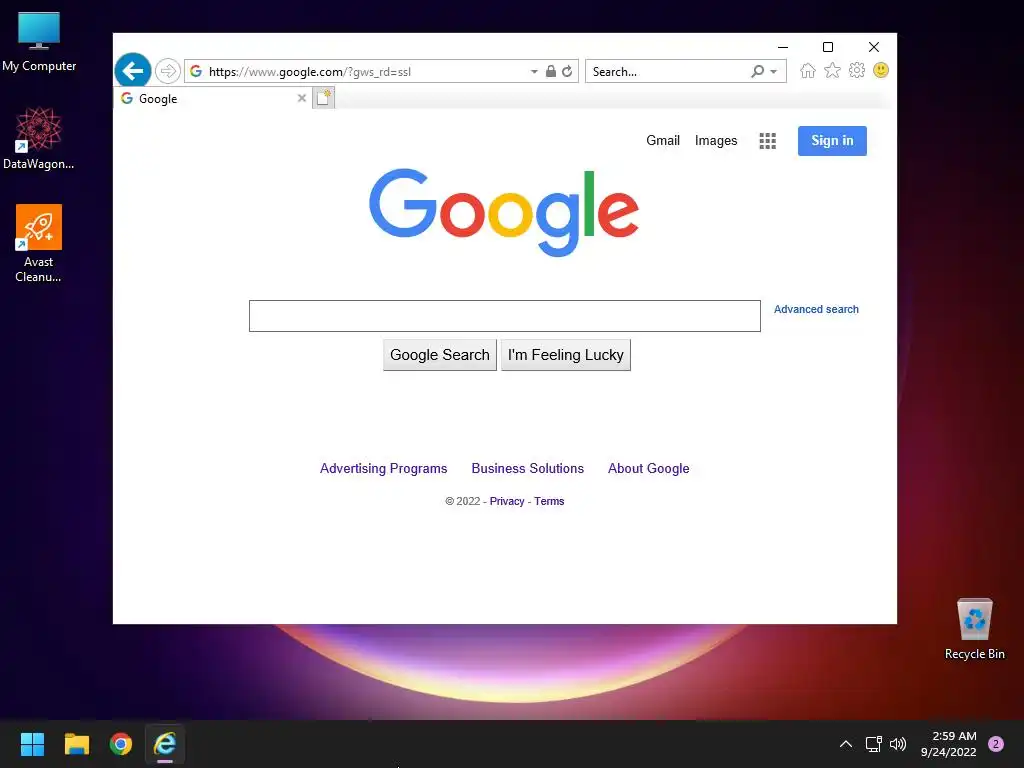Viewport: 1024px width, 768px height.
Task: Click the smiley feedback icon
Action: coord(881,71)
